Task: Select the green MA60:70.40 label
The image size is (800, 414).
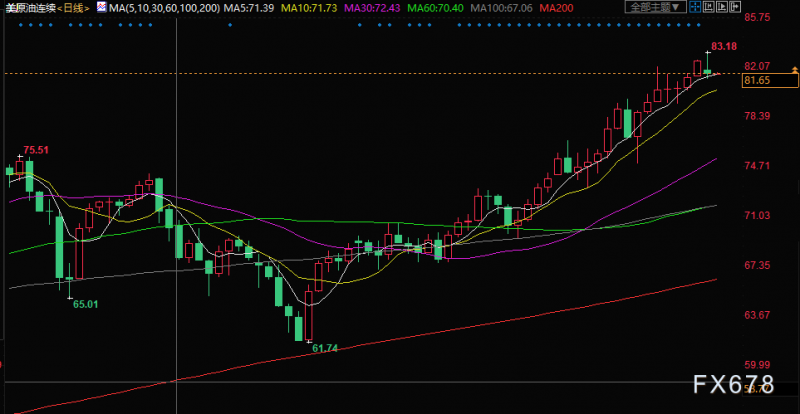Action: point(434,8)
